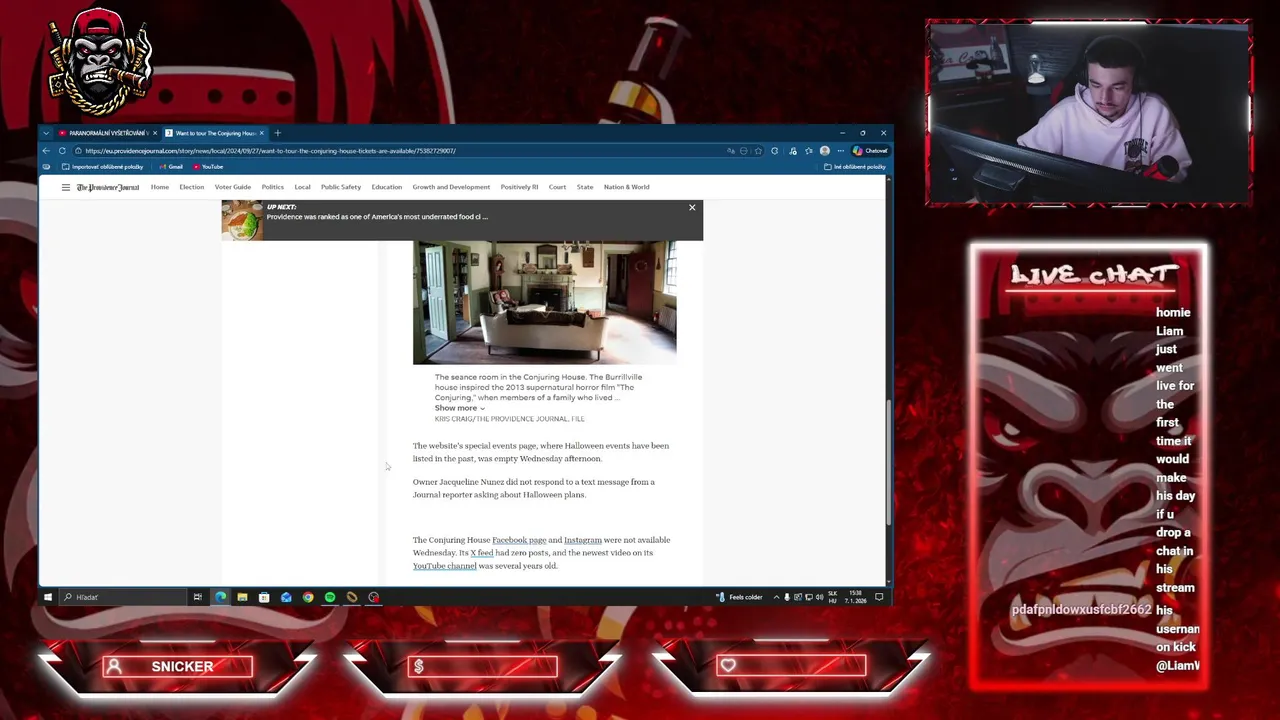Open the Chatovať Copilot button
The image size is (1280, 720).
[871, 151]
